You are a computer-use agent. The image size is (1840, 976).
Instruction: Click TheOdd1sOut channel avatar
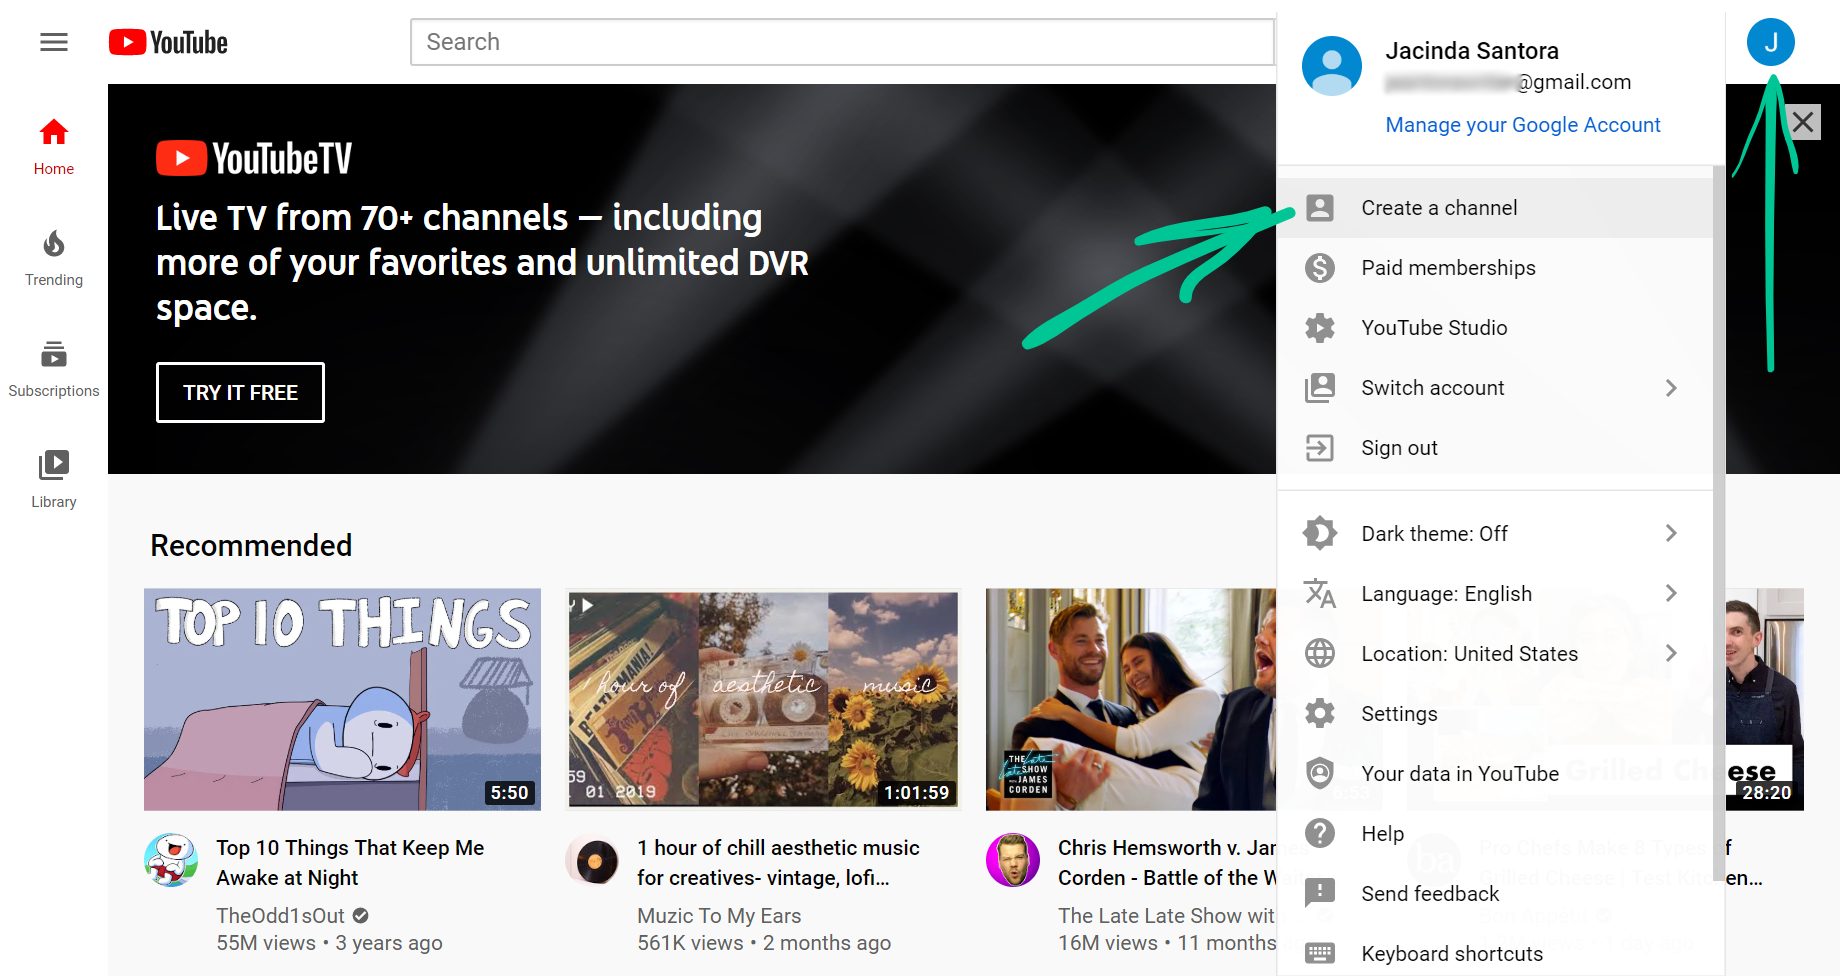tap(171, 860)
